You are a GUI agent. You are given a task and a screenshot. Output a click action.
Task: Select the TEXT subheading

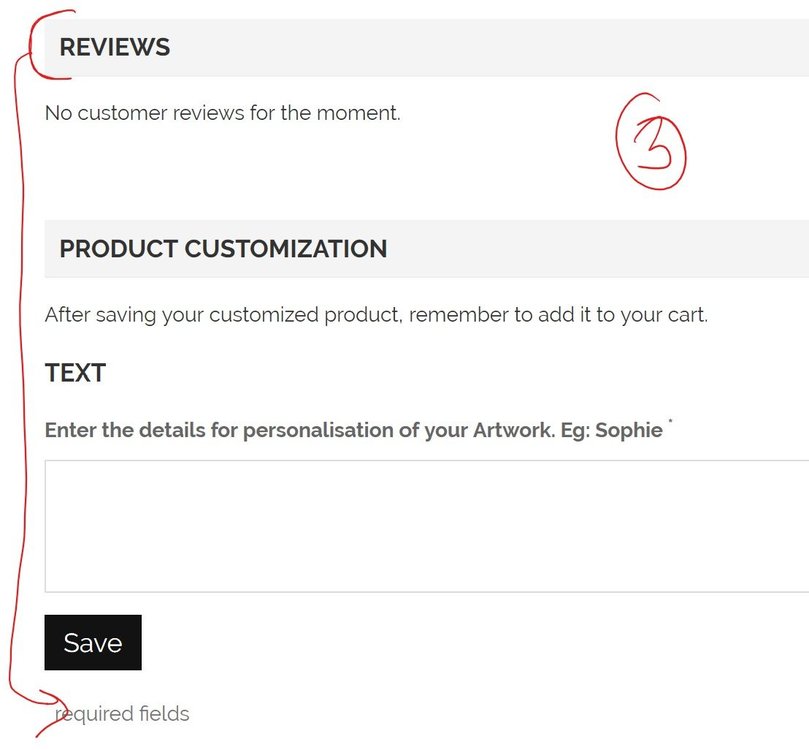click(x=75, y=374)
